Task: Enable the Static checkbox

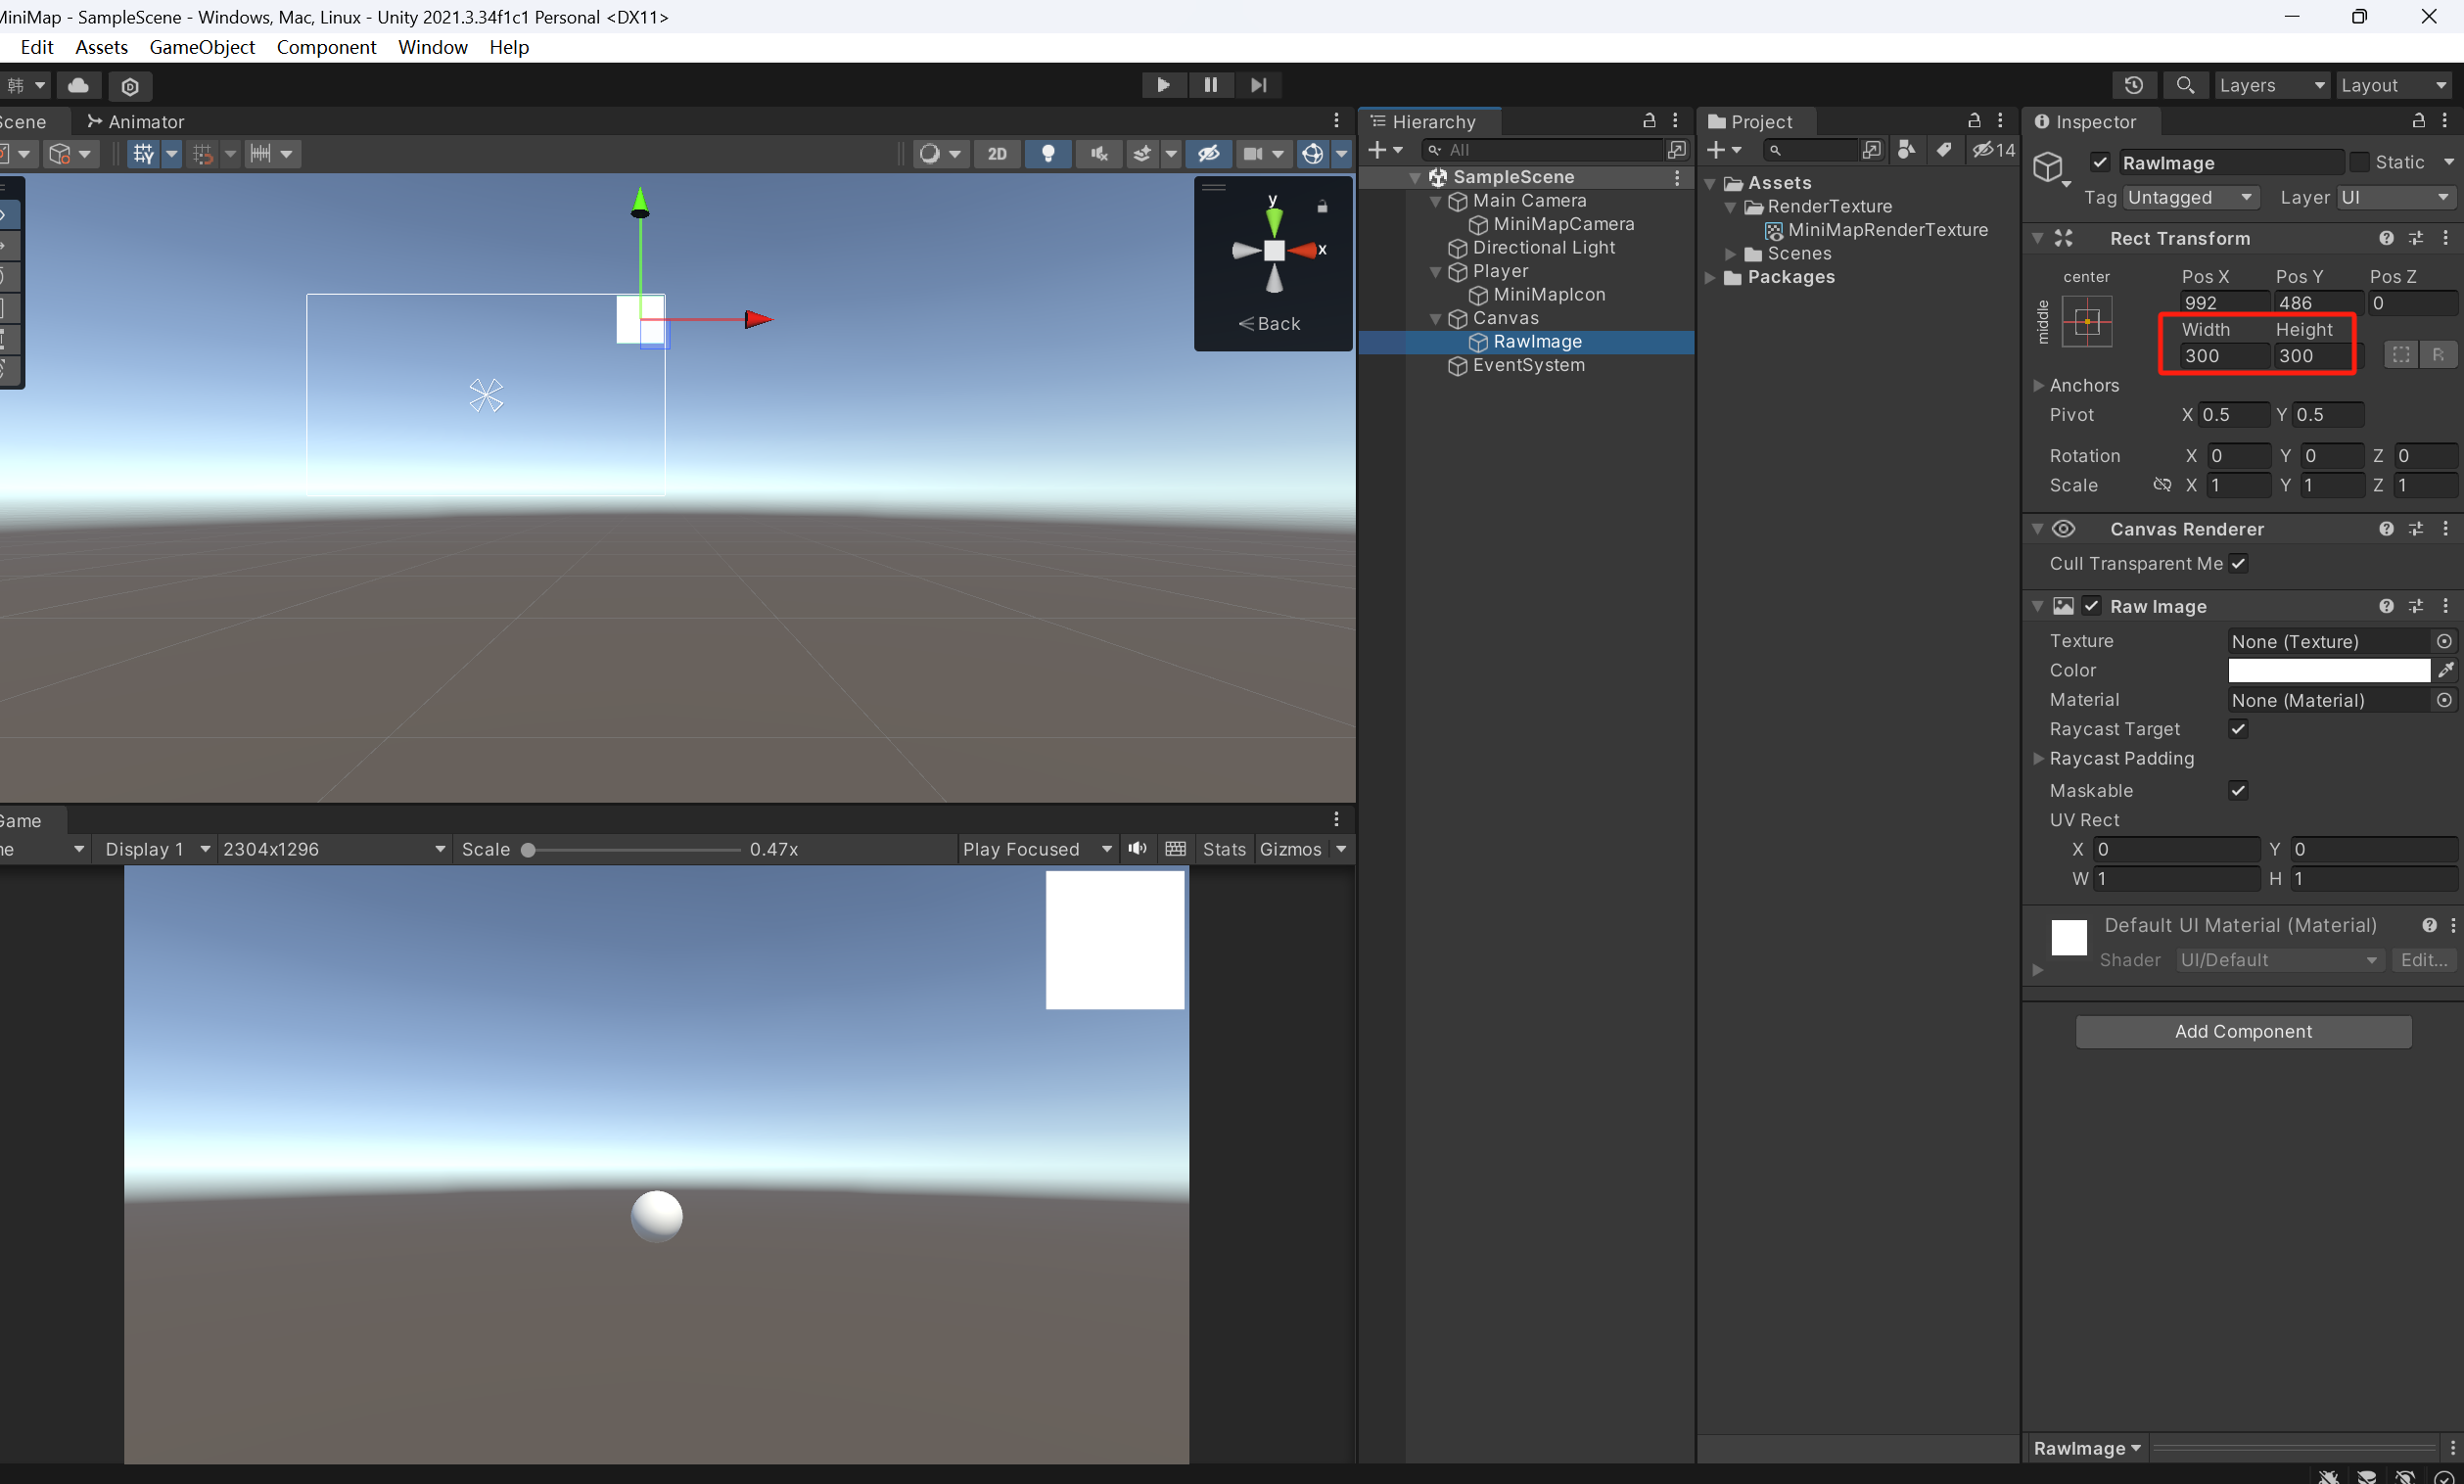Action: tap(2359, 162)
